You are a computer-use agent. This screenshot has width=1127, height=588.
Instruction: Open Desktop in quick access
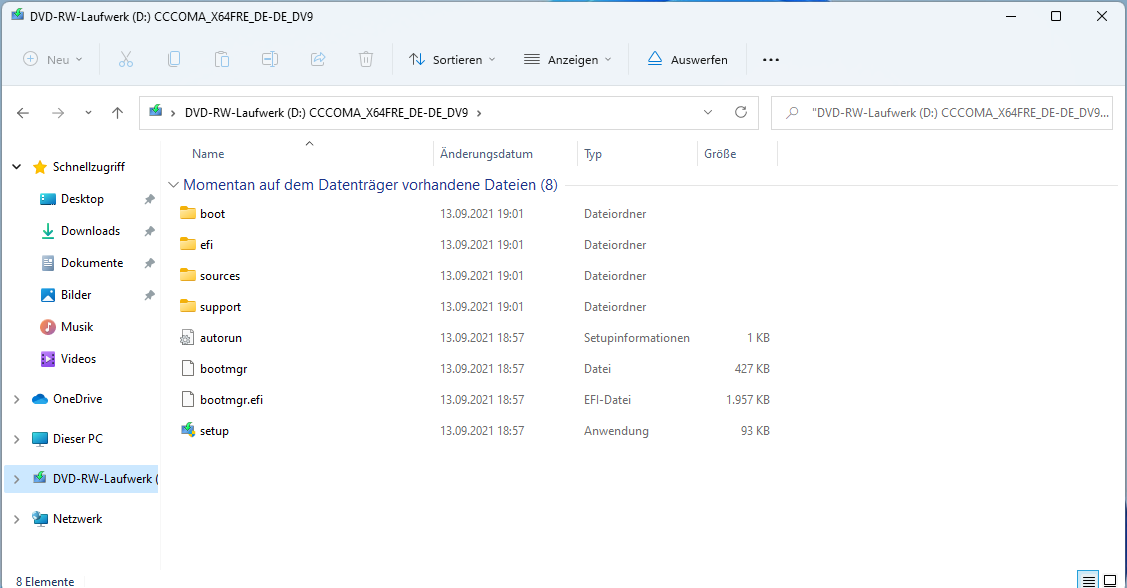click(82, 199)
